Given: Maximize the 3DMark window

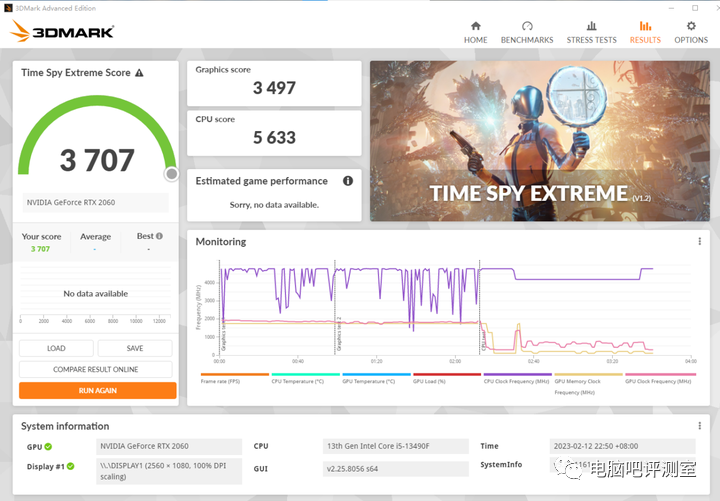Looking at the screenshot, I should tap(695, 8).
